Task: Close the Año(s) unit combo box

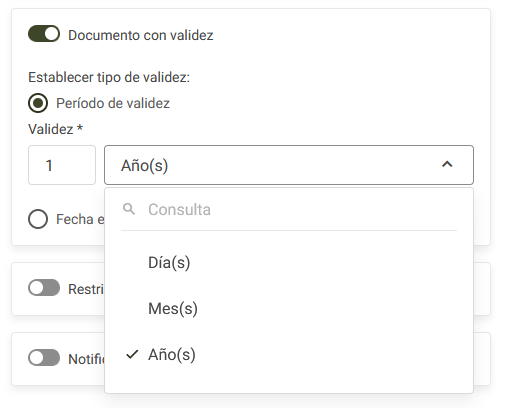Action: pos(289,165)
